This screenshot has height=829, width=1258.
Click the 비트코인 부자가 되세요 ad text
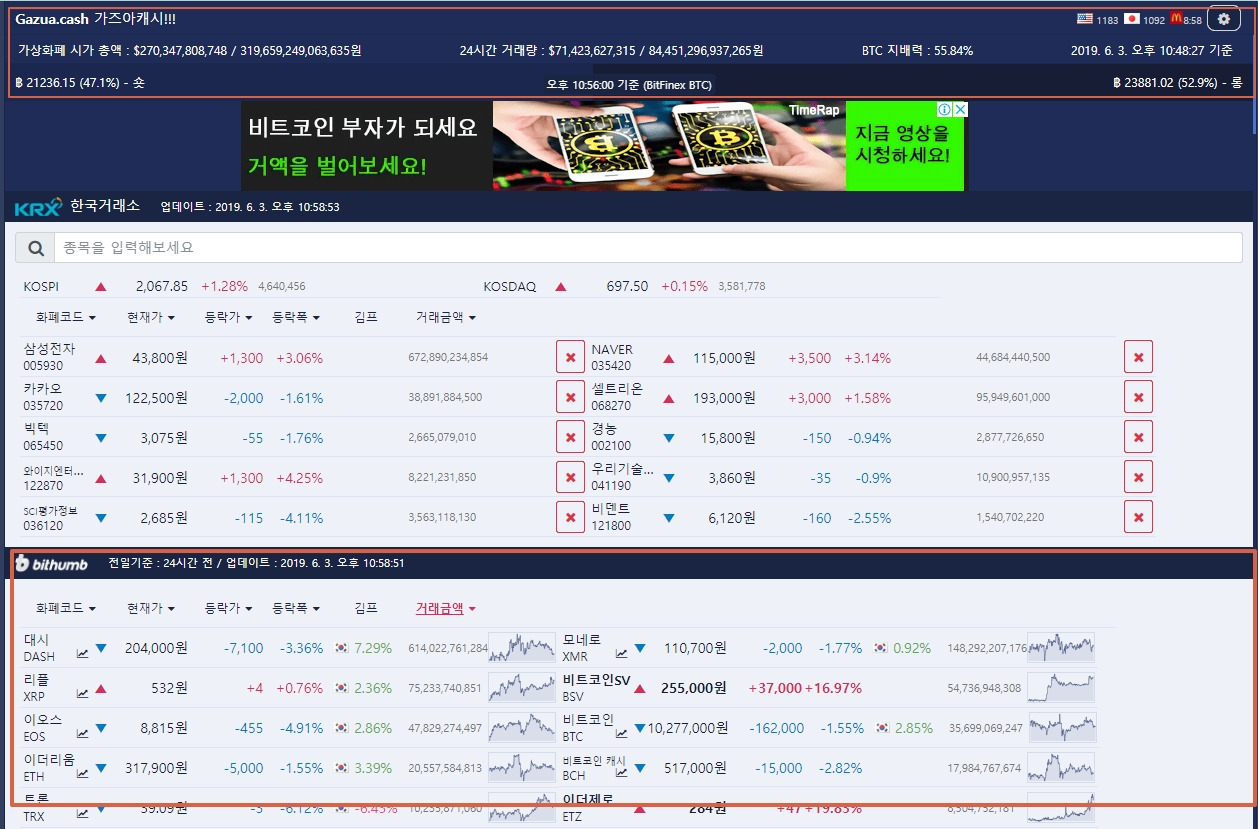(x=363, y=127)
